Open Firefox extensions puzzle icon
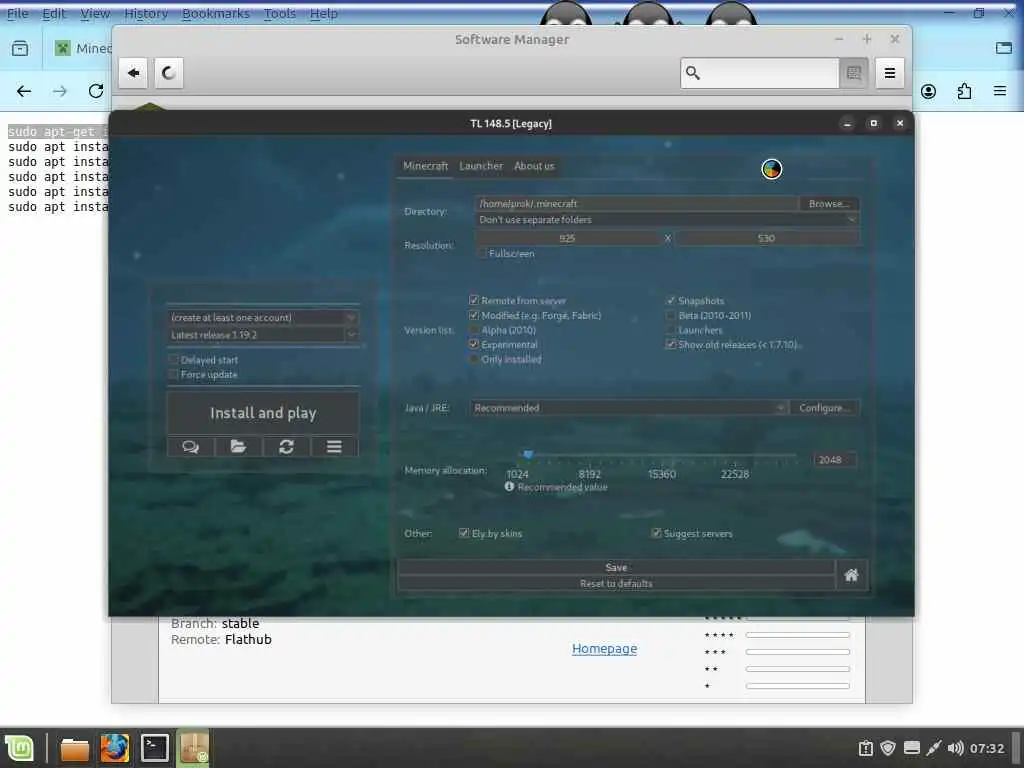 tap(964, 91)
